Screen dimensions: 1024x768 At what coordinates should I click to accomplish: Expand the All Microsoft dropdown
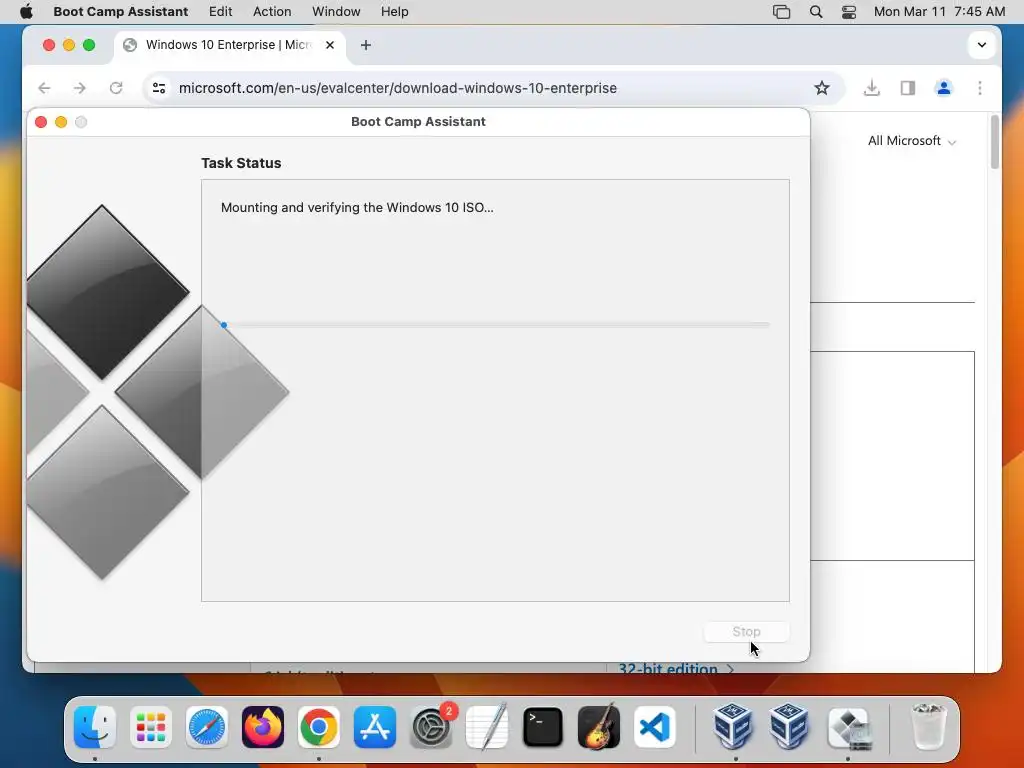coord(912,141)
